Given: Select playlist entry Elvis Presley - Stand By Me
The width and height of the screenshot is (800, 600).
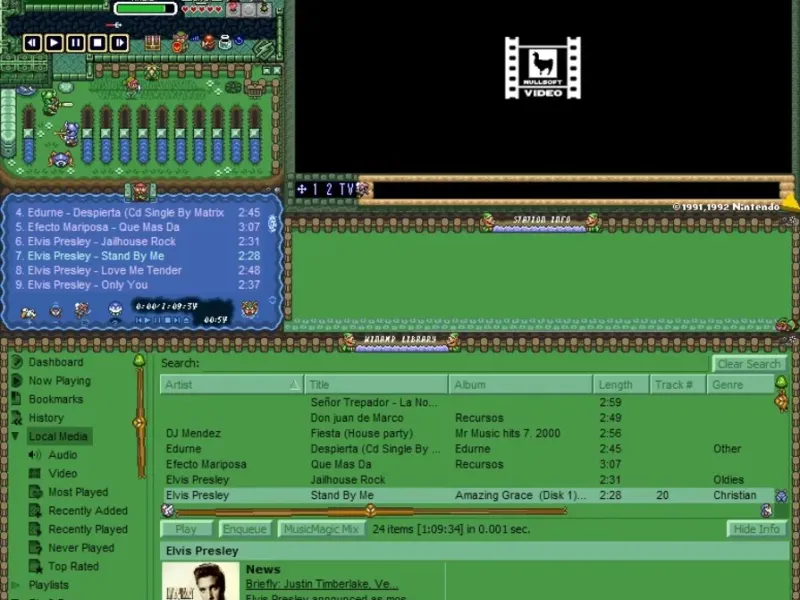Looking at the screenshot, I should pos(138,256).
